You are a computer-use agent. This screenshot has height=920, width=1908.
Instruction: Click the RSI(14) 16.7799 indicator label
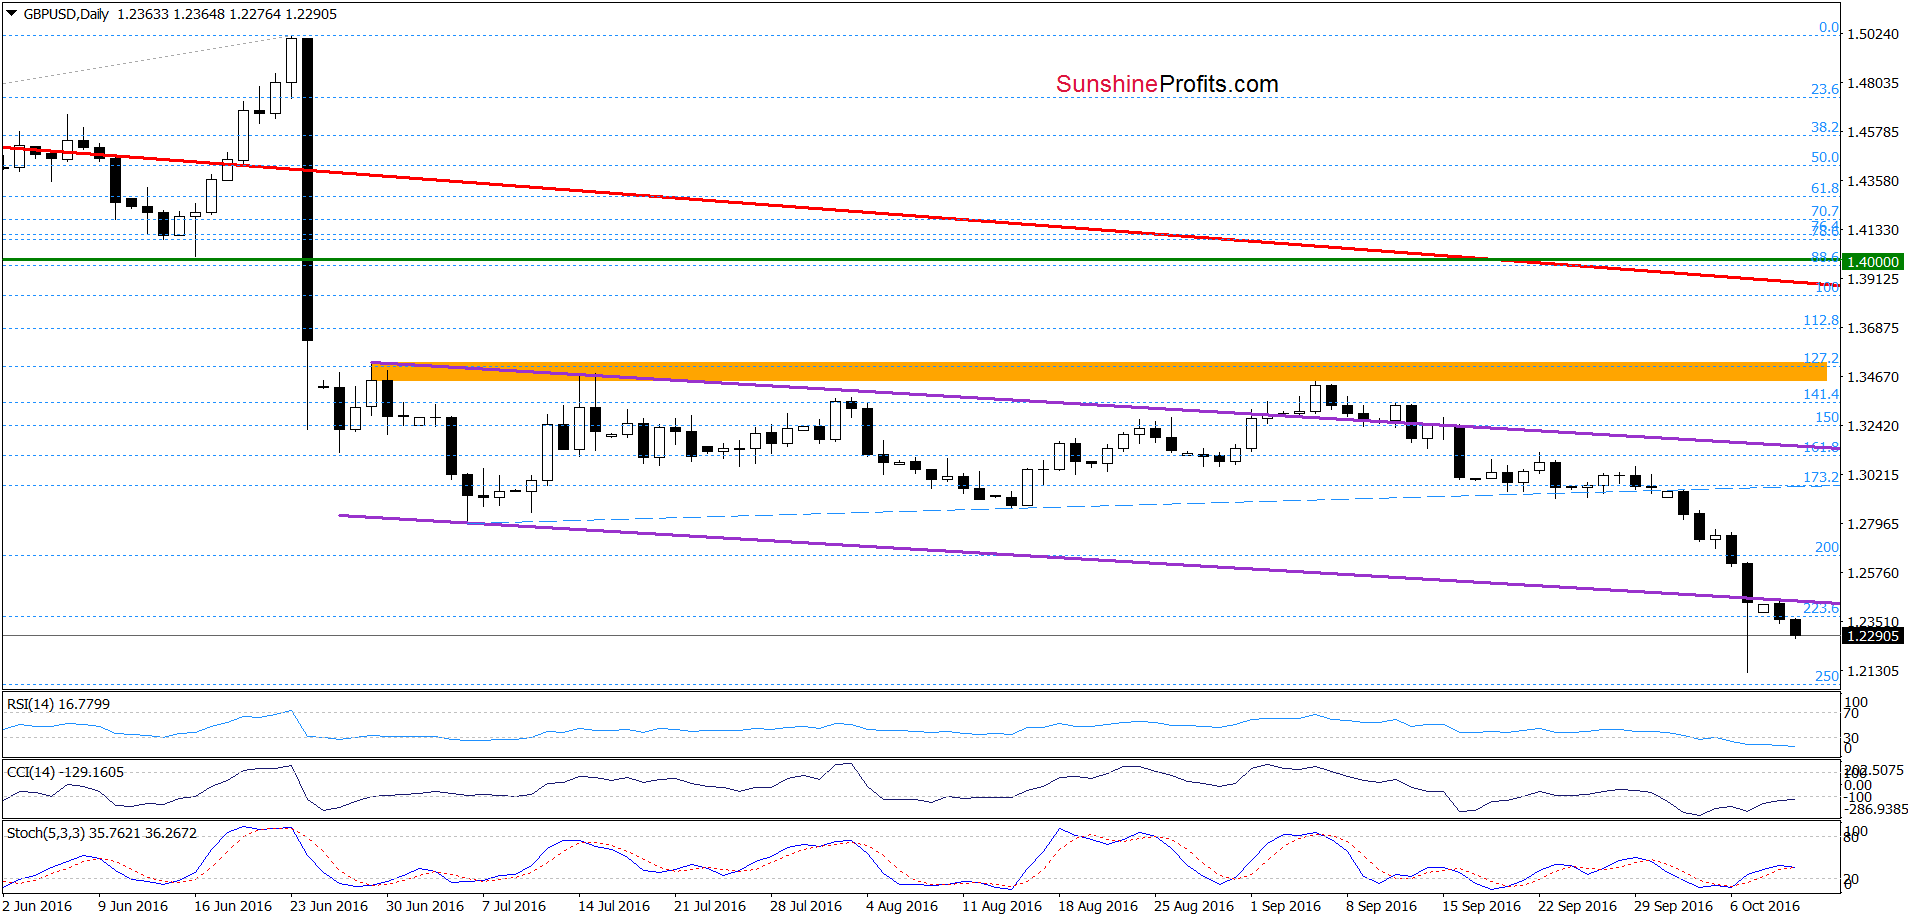click(59, 704)
